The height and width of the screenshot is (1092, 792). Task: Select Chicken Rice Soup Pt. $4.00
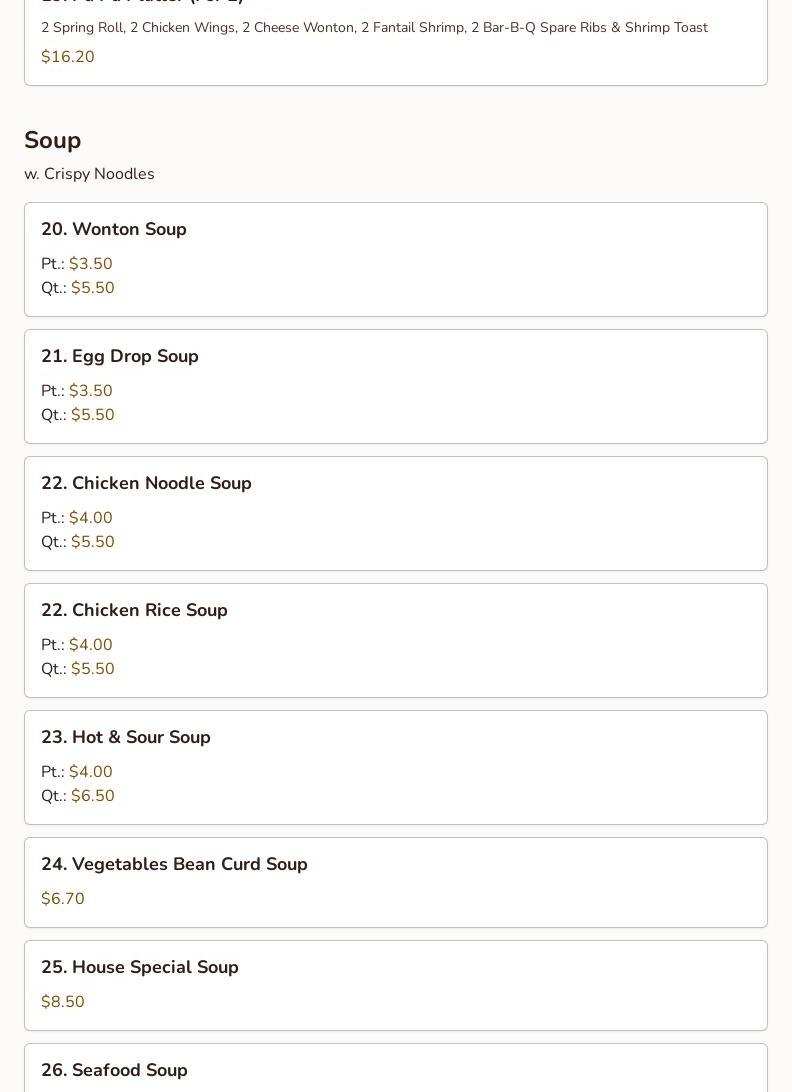pyautogui.click(x=77, y=644)
